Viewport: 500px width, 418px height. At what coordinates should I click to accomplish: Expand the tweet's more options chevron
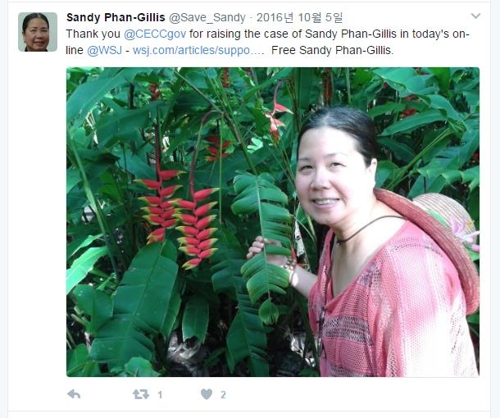(x=475, y=16)
